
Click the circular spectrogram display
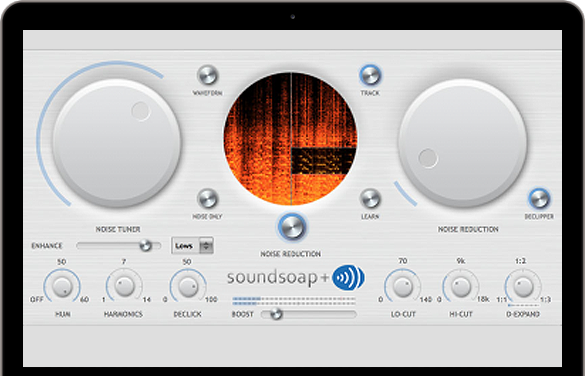coord(291,139)
